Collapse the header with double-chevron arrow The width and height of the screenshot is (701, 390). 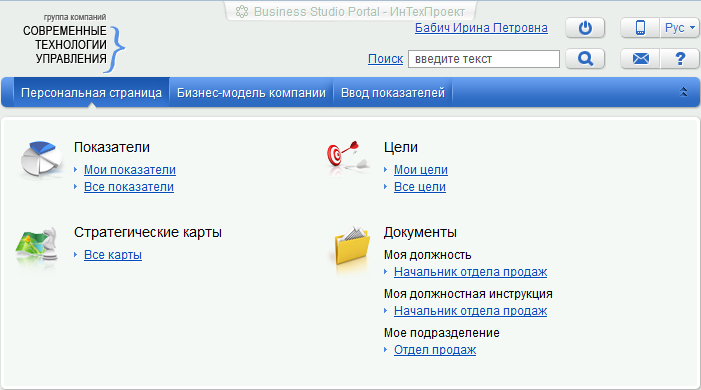[x=683, y=92]
